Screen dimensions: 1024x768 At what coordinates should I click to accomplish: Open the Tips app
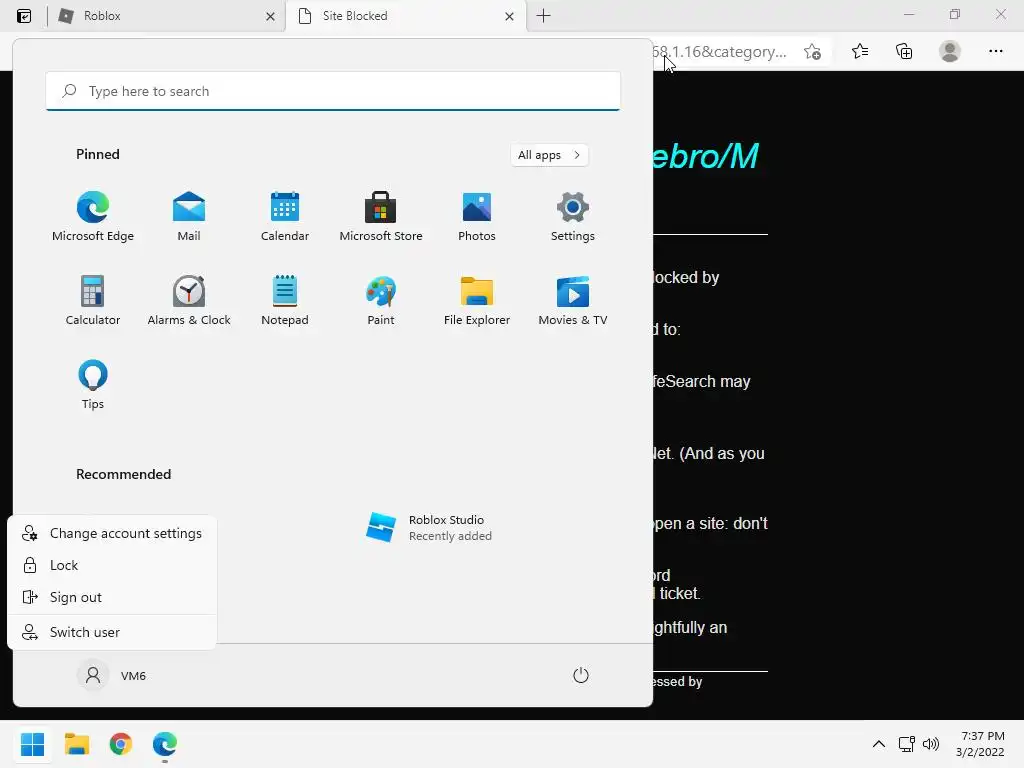93,385
